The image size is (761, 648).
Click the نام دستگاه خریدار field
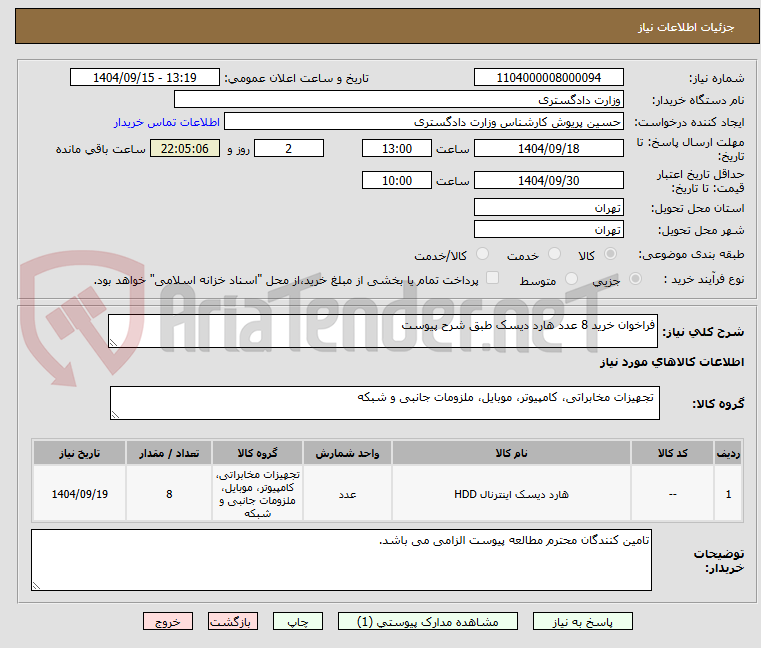click(398, 100)
